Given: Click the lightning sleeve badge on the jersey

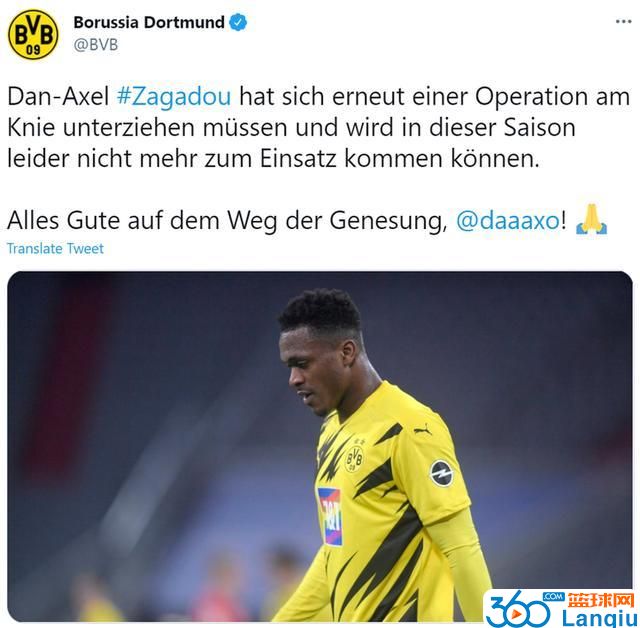Looking at the screenshot, I should (x=441, y=473).
